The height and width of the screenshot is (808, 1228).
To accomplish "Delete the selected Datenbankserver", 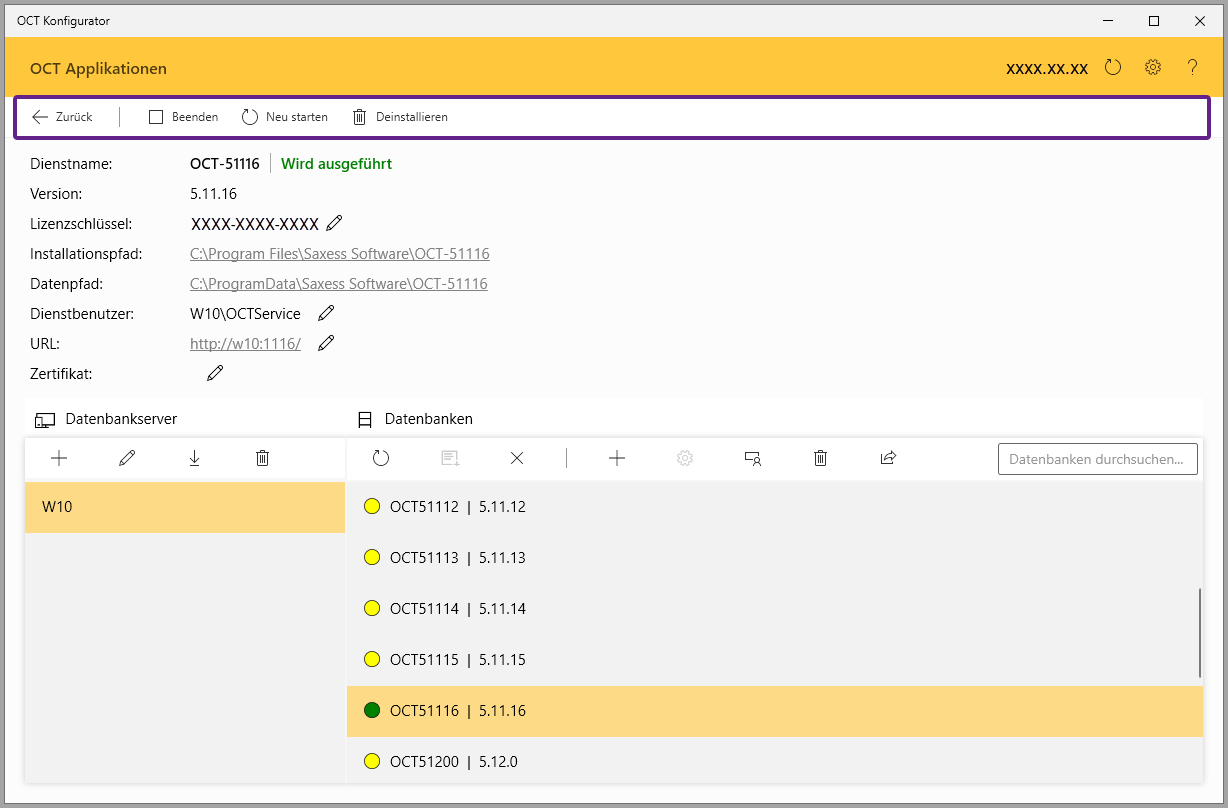I will click(x=262, y=458).
